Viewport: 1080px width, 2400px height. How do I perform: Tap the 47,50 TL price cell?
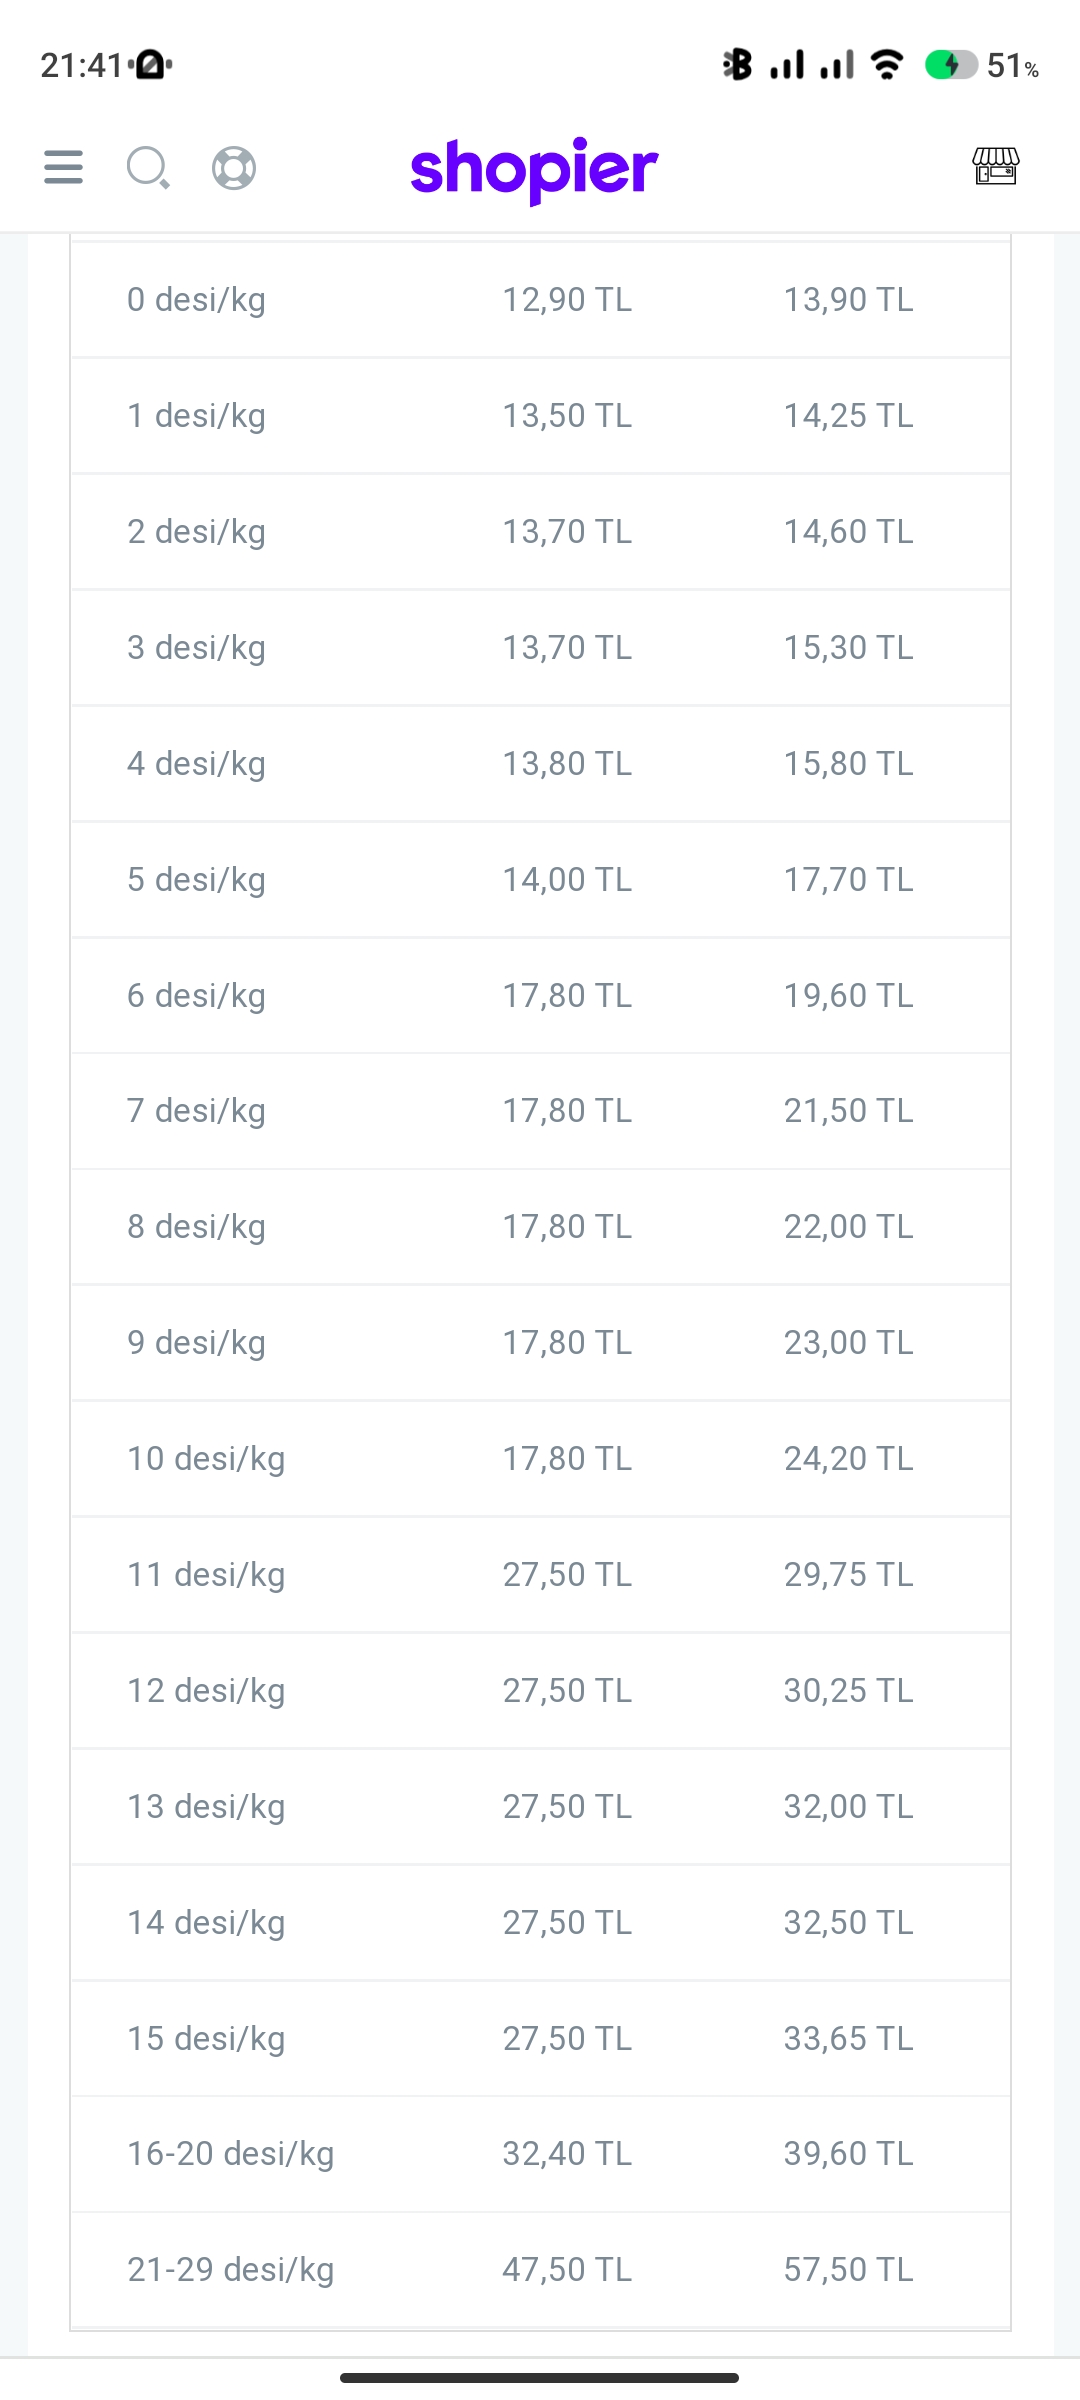[x=567, y=2270]
